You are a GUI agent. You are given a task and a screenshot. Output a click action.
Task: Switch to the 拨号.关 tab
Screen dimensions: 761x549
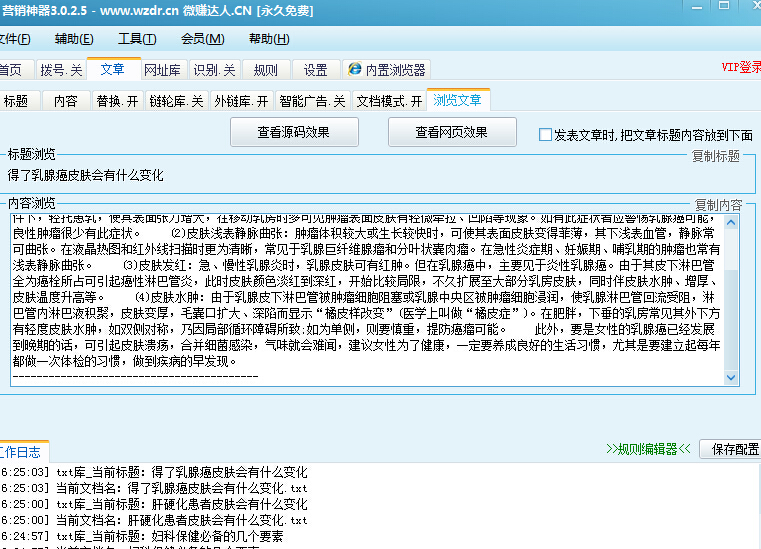(x=61, y=70)
